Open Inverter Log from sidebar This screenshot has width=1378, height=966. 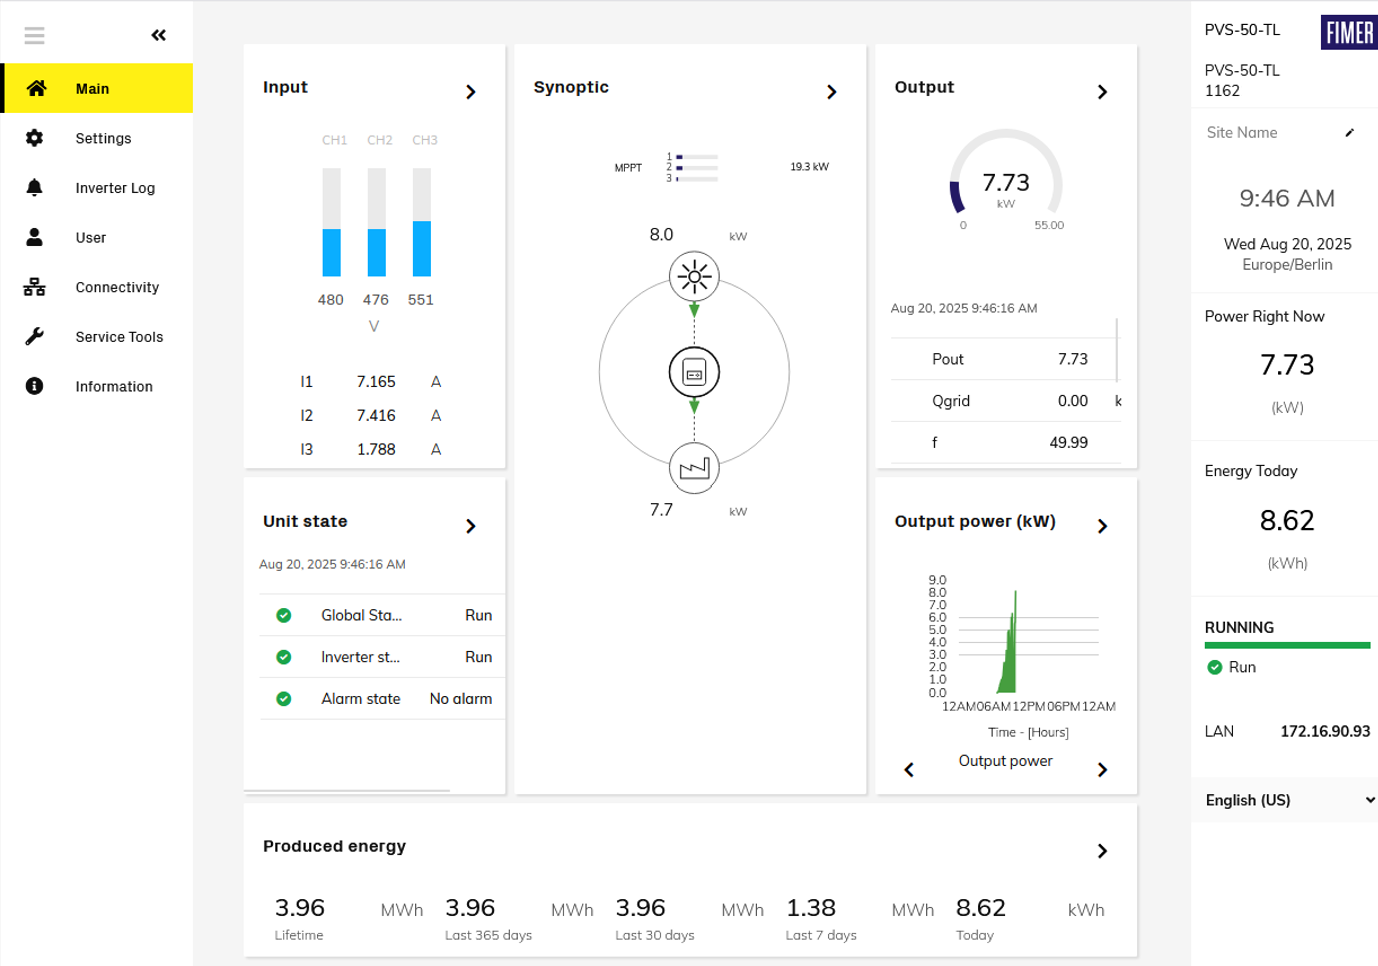coord(115,188)
